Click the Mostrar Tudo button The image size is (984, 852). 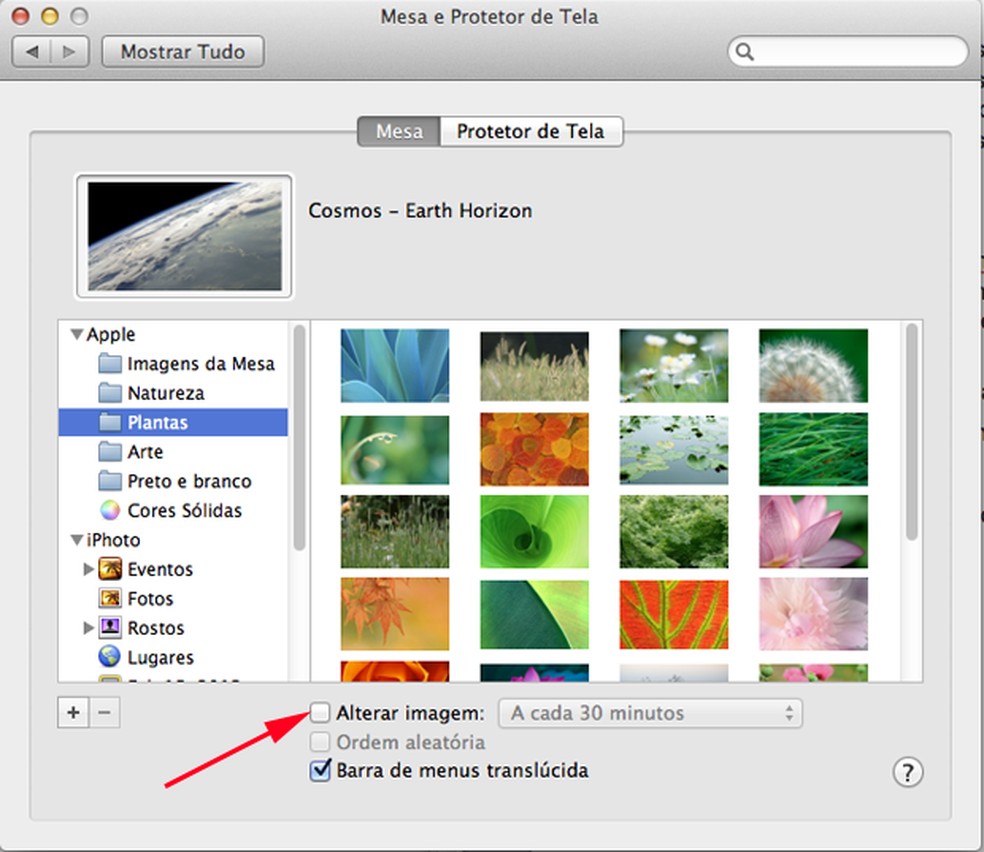183,51
